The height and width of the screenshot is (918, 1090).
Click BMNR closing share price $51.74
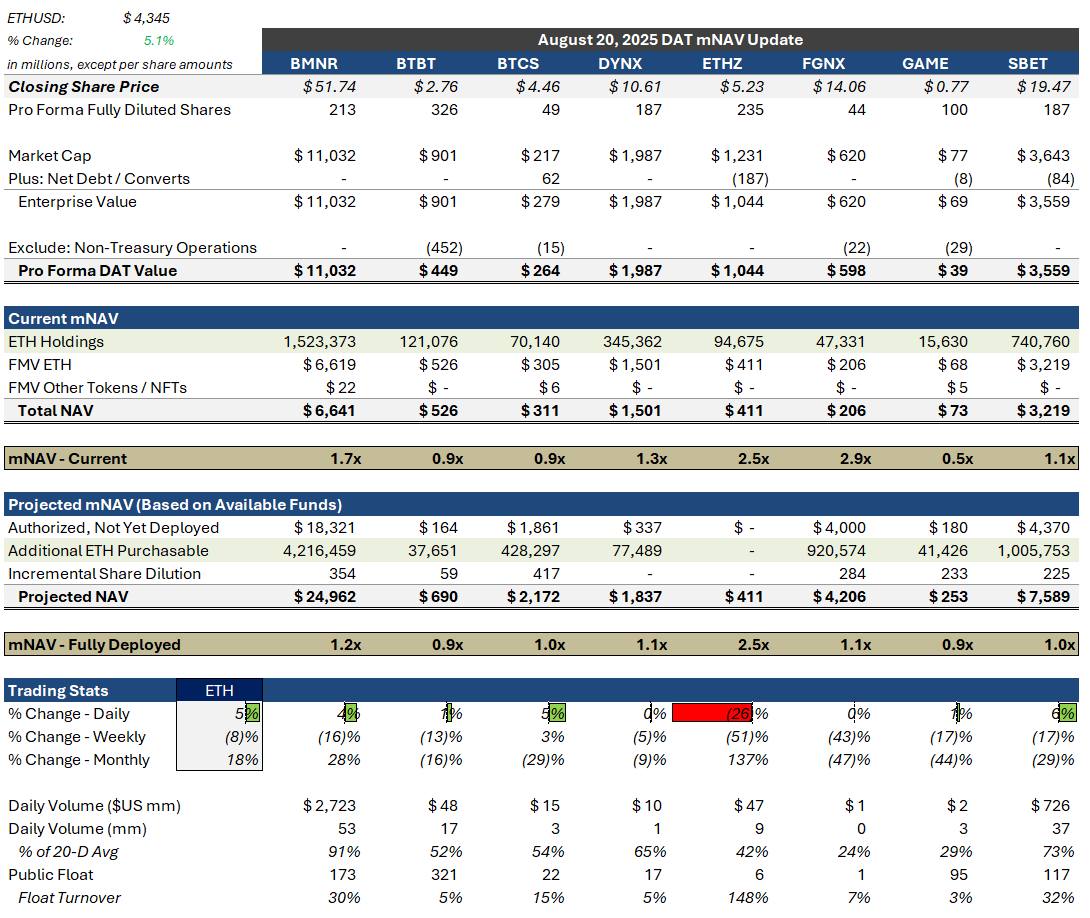click(329, 87)
